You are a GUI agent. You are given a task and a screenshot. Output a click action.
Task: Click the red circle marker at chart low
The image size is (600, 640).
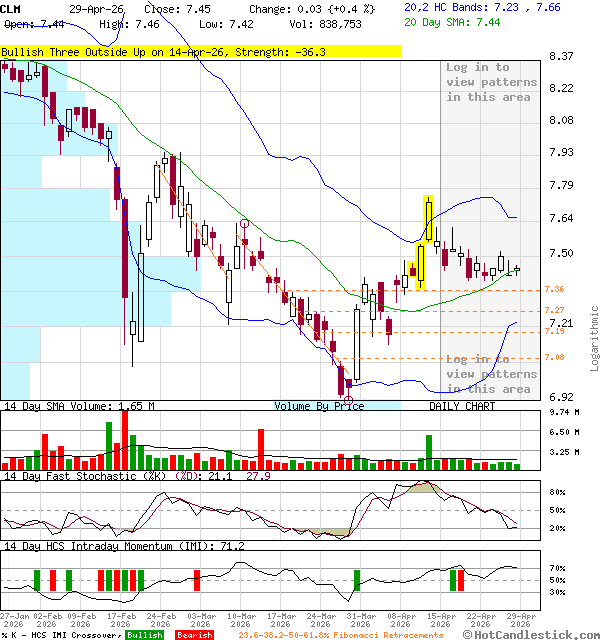pyautogui.click(x=348, y=399)
